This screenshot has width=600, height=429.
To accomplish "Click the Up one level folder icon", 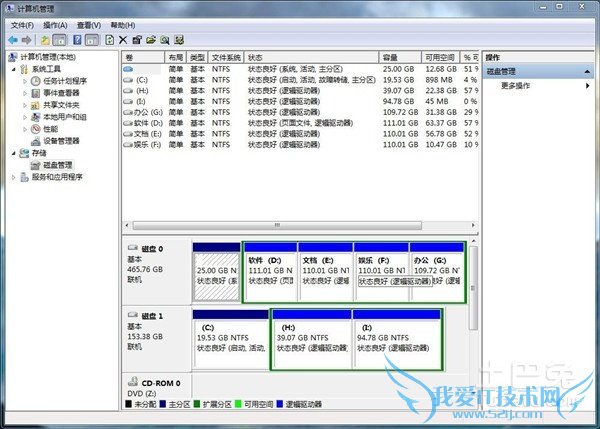I will [45, 40].
